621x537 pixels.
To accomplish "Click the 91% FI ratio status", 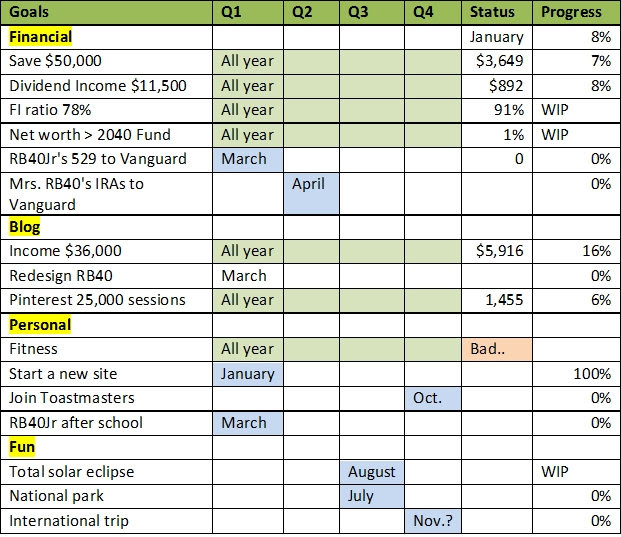I will (x=497, y=110).
